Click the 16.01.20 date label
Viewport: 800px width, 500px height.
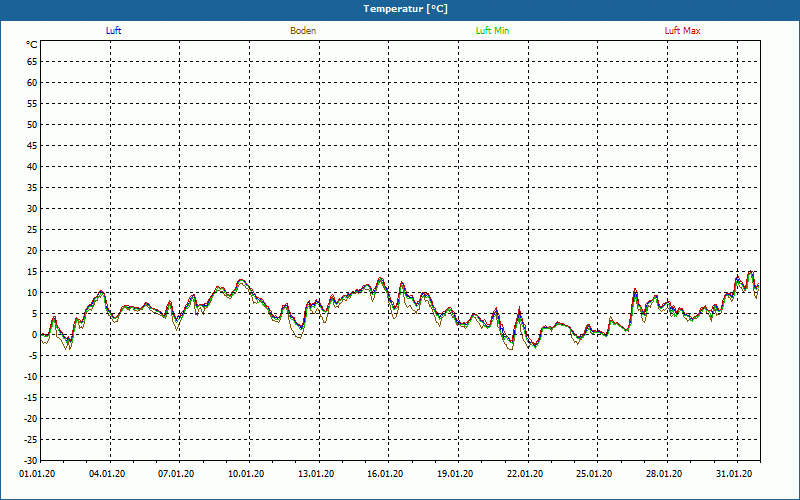click(x=385, y=474)
